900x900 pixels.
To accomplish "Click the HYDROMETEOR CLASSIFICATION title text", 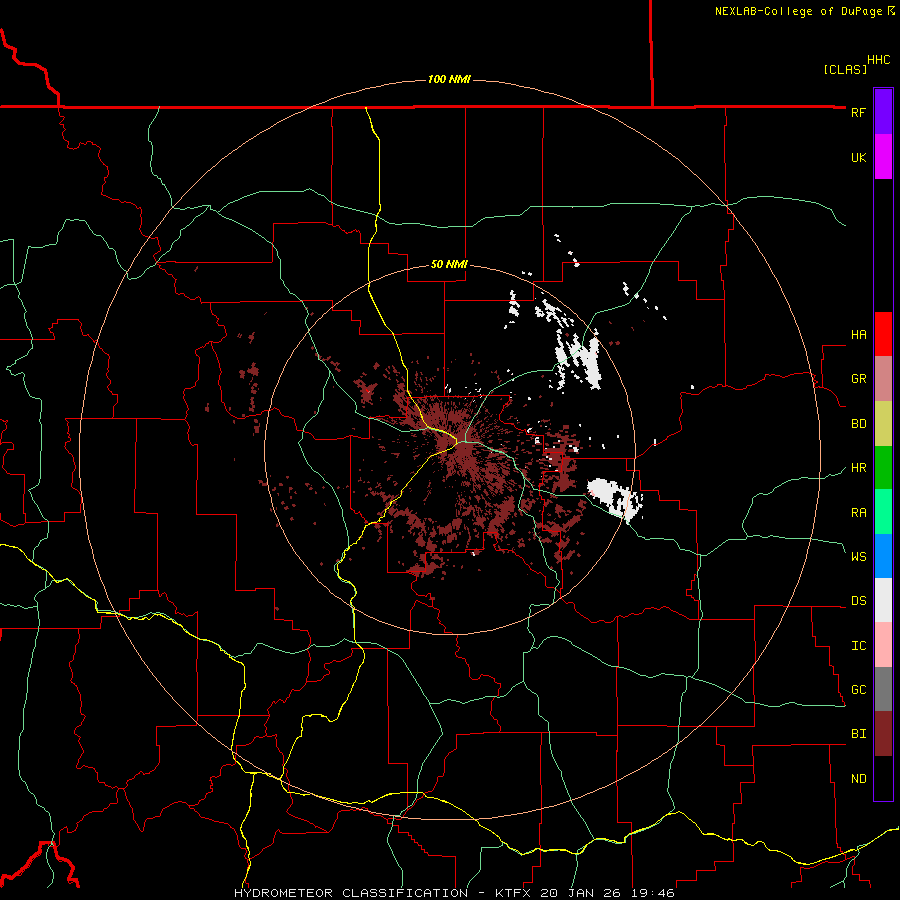I will click(351, 893).
